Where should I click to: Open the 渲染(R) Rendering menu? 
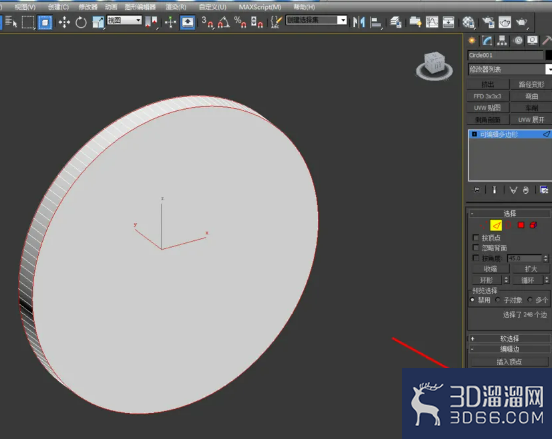176,7
